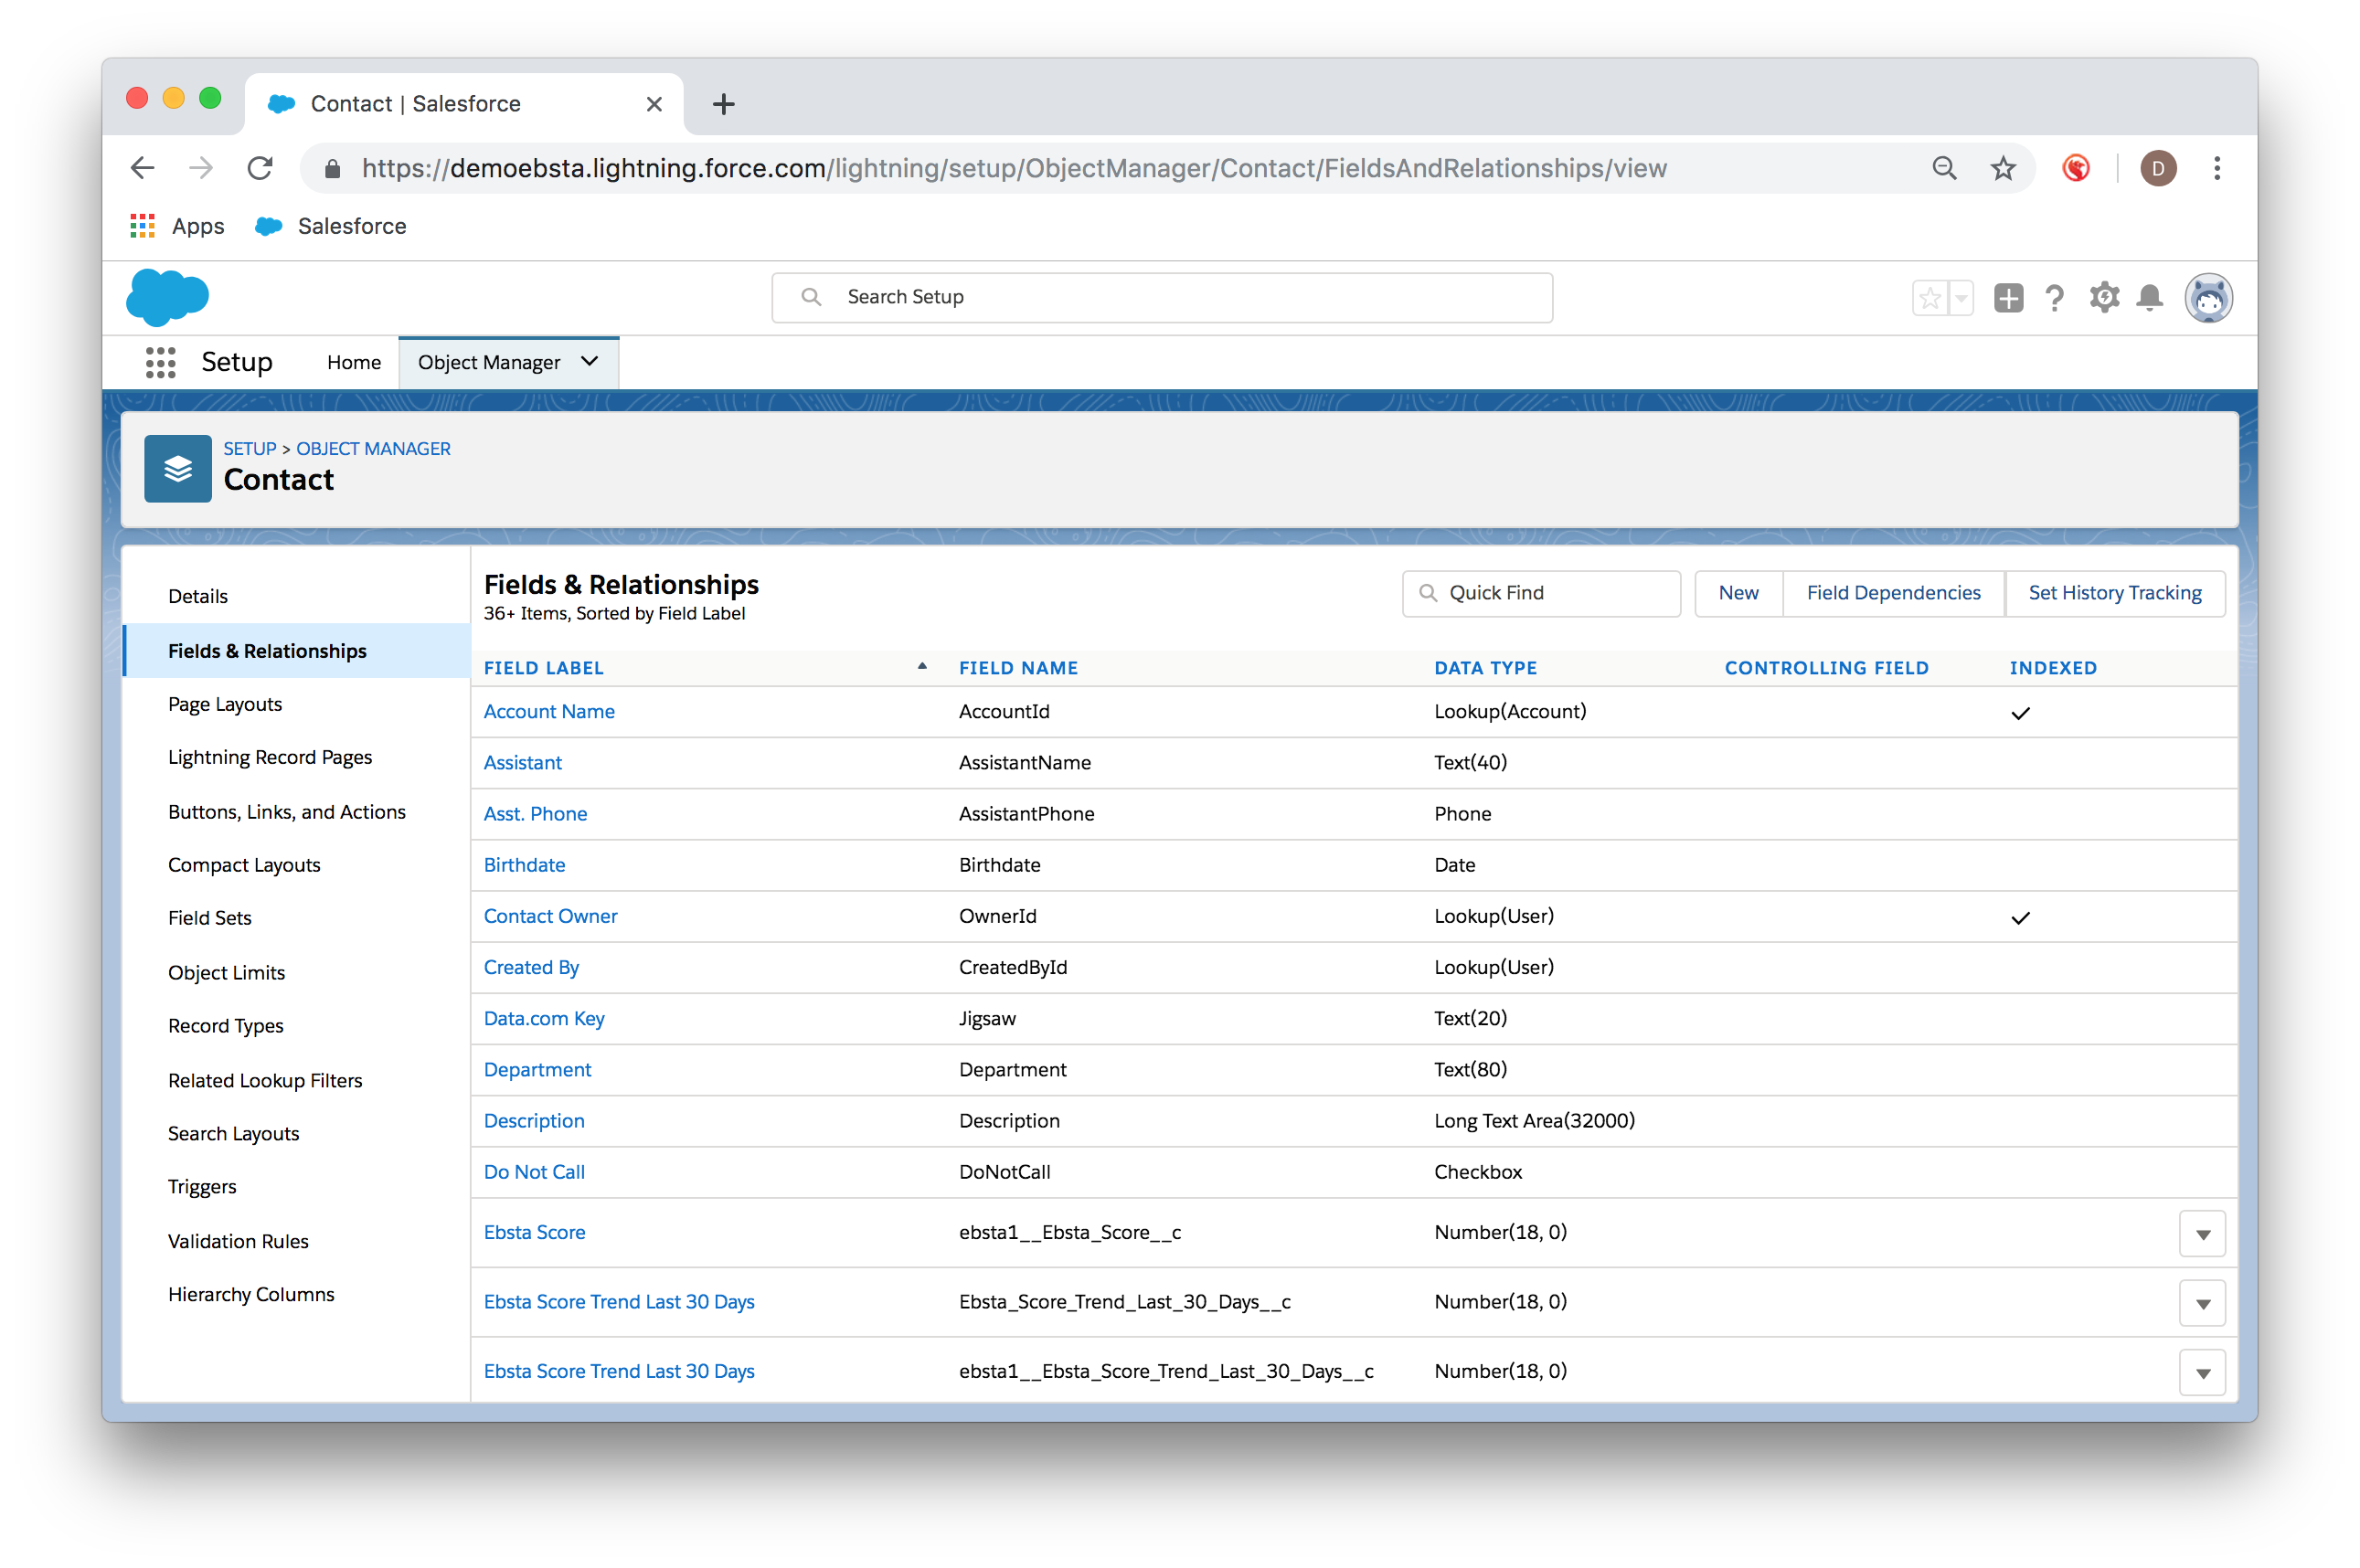The height and width of the screenshot is (1568, 2360).
Task: Open the help question mark icon
Action: [x=2054, y=298]
